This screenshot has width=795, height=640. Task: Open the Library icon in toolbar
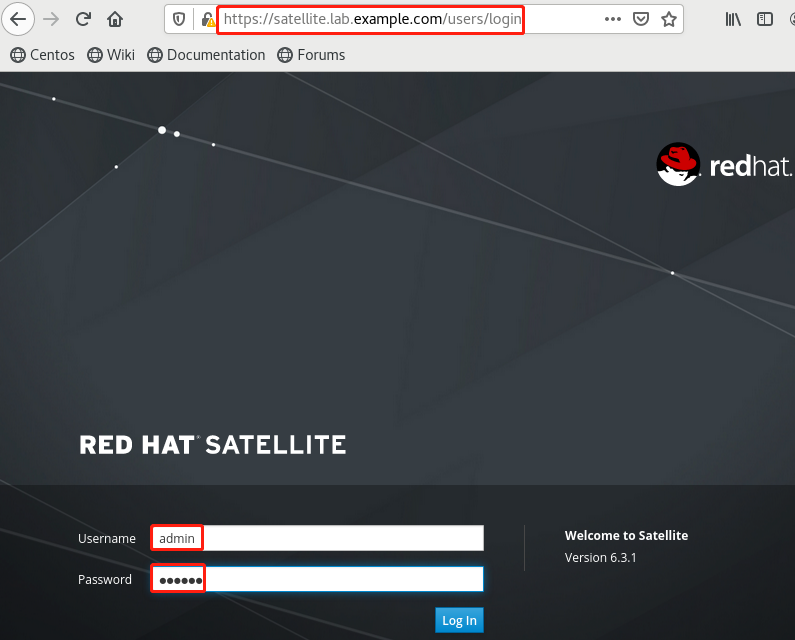click(x=733, y=19)
